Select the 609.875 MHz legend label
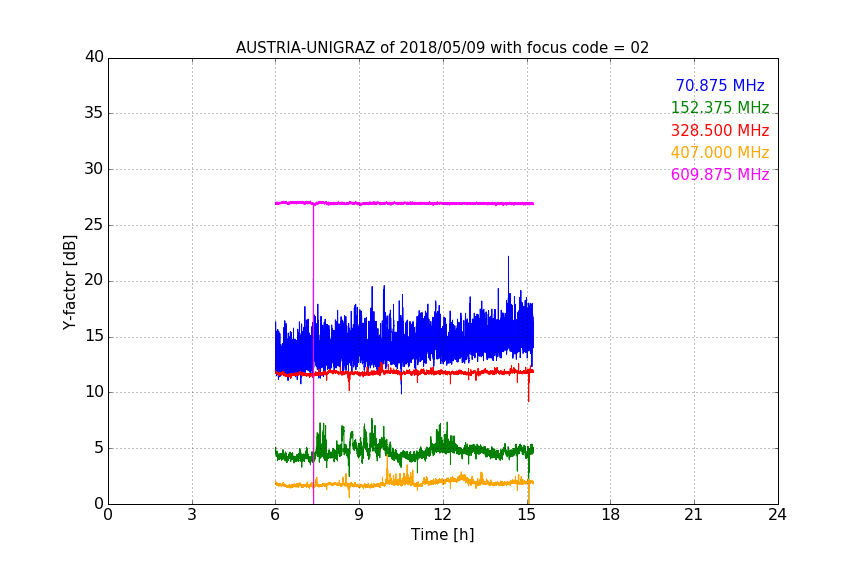Viewport: 864px width, 576px height. click(720, 174)
